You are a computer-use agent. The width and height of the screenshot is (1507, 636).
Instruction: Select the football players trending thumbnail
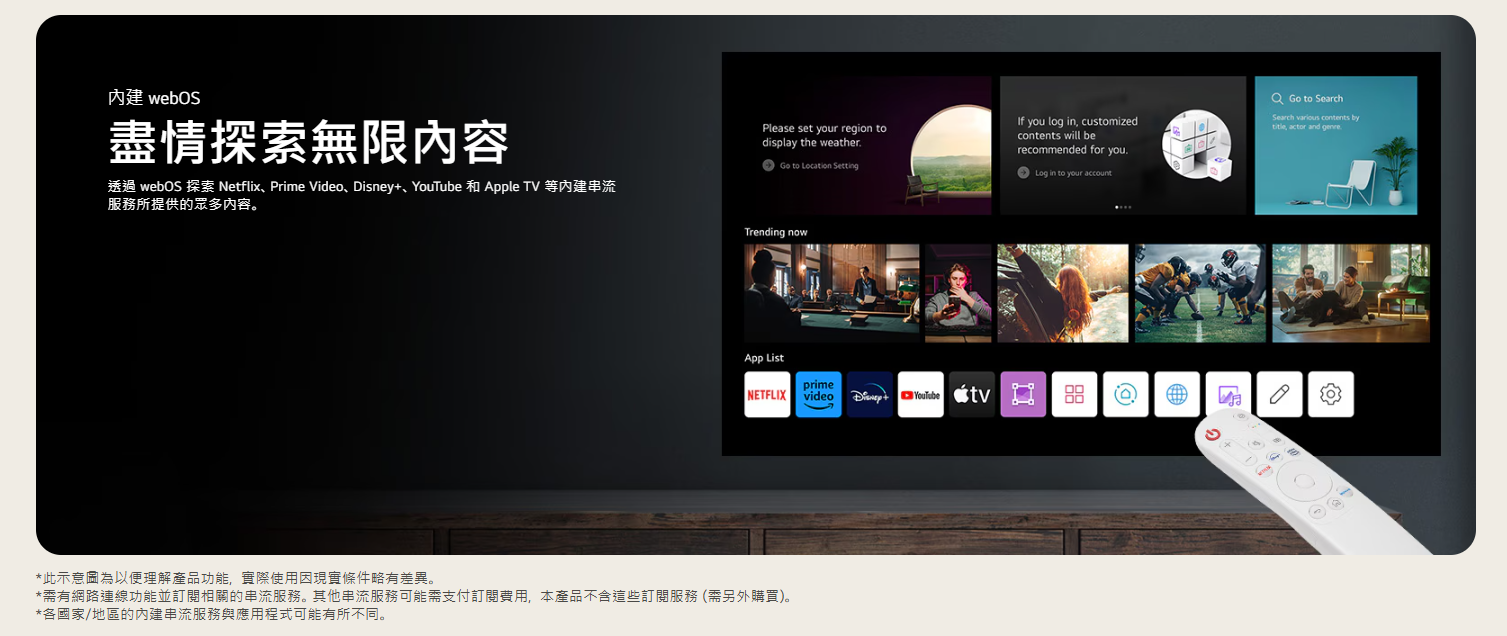coord(1199,293)
